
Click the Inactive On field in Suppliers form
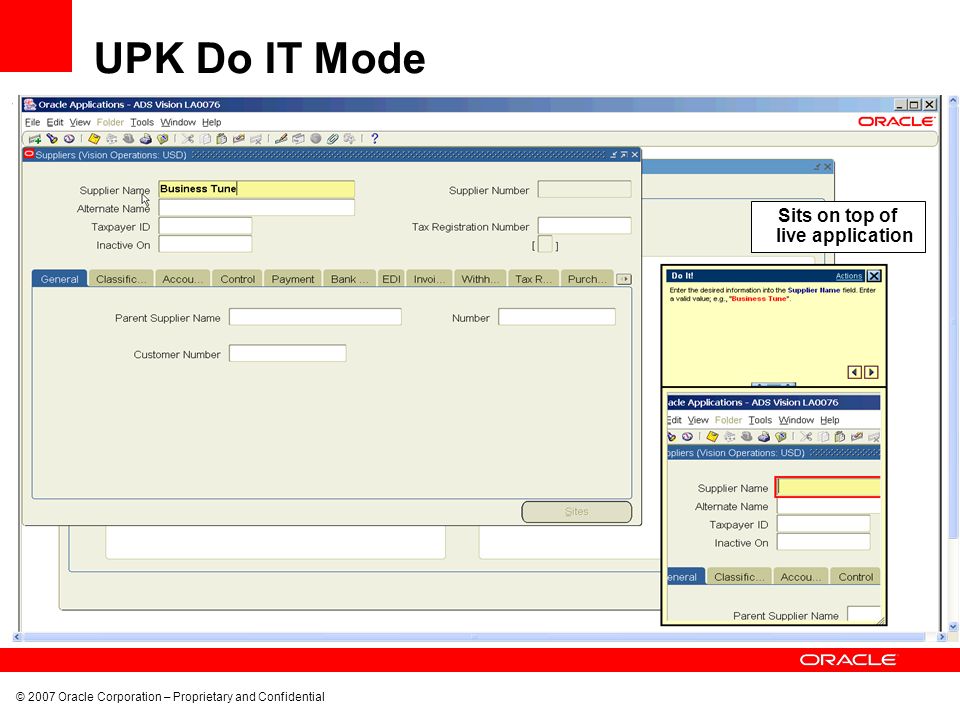tap(205, 244)
